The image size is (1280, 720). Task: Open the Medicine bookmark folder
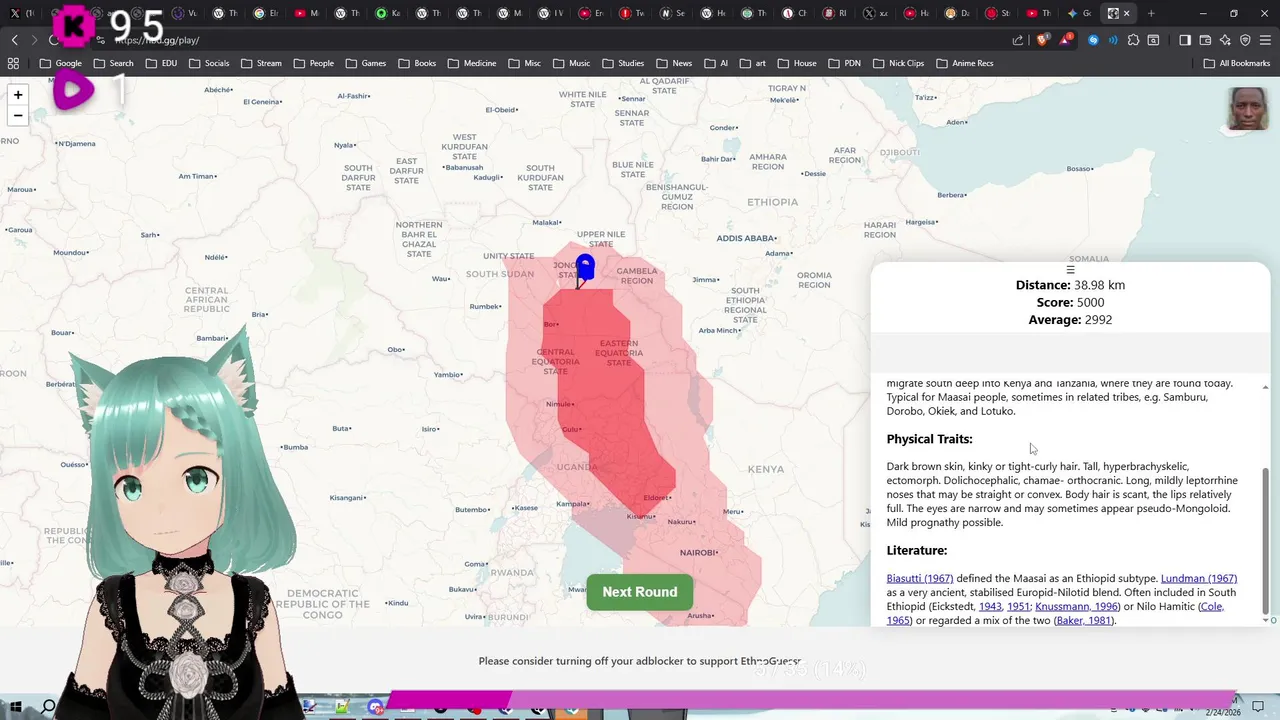click(472, 63)
